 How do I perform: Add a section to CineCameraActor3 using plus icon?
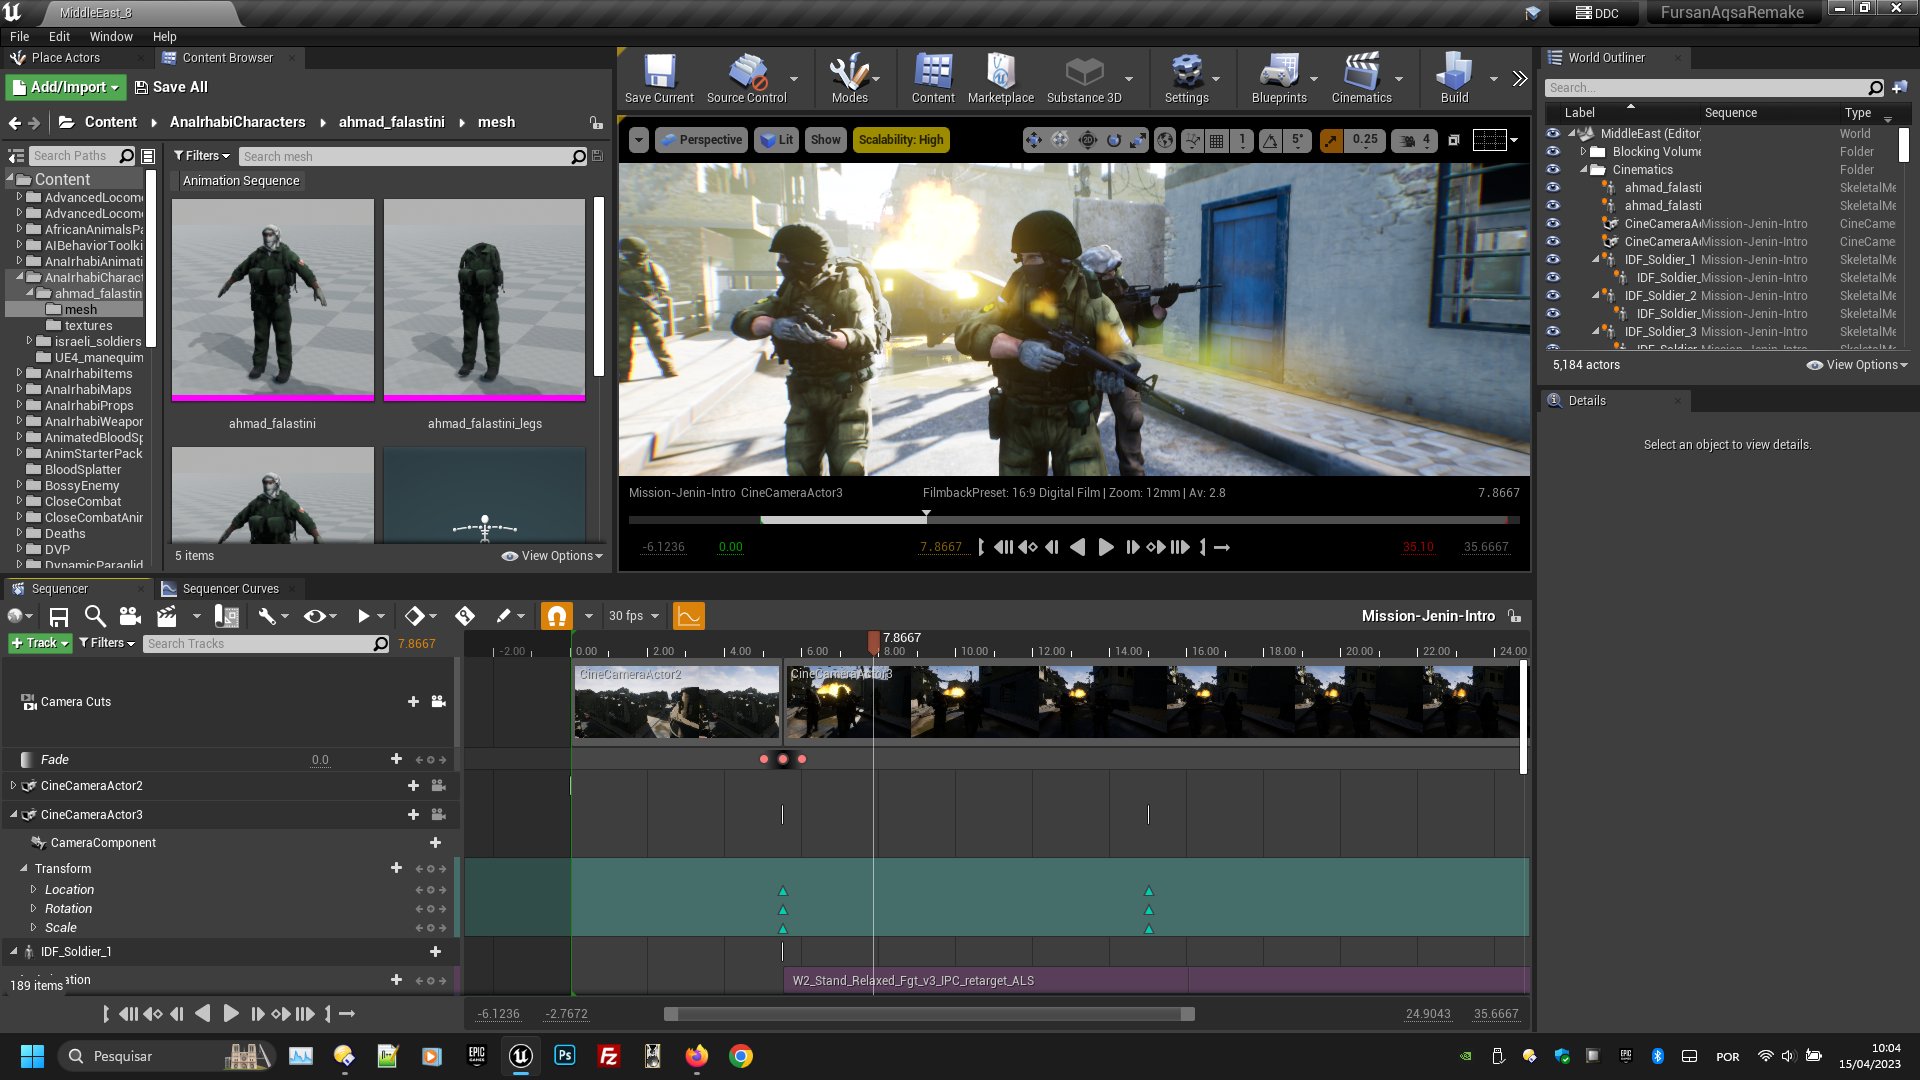click(x=413, y=815)
